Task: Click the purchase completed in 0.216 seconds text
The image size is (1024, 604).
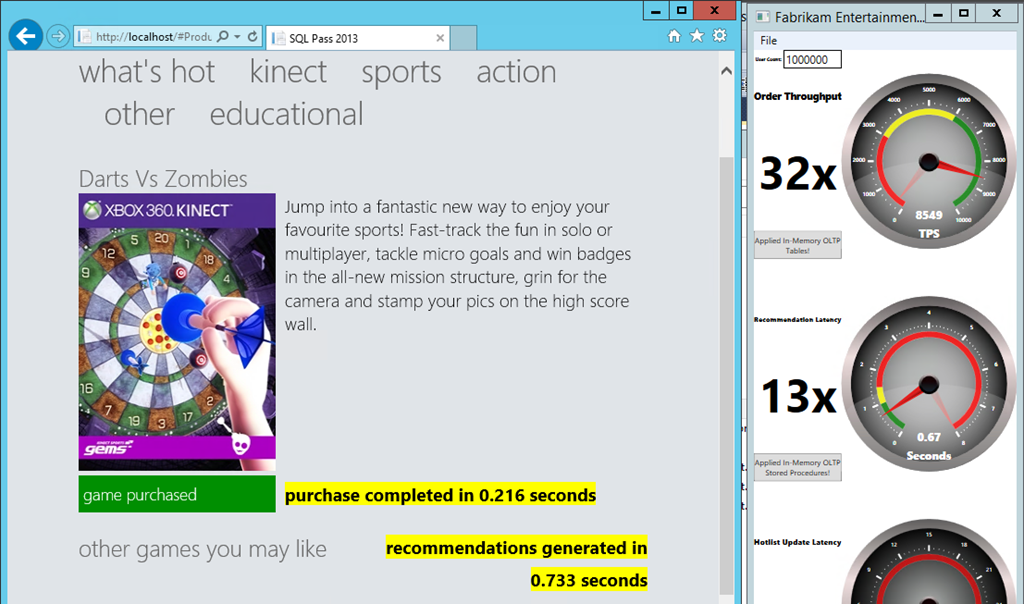Action: click(440, 495)
